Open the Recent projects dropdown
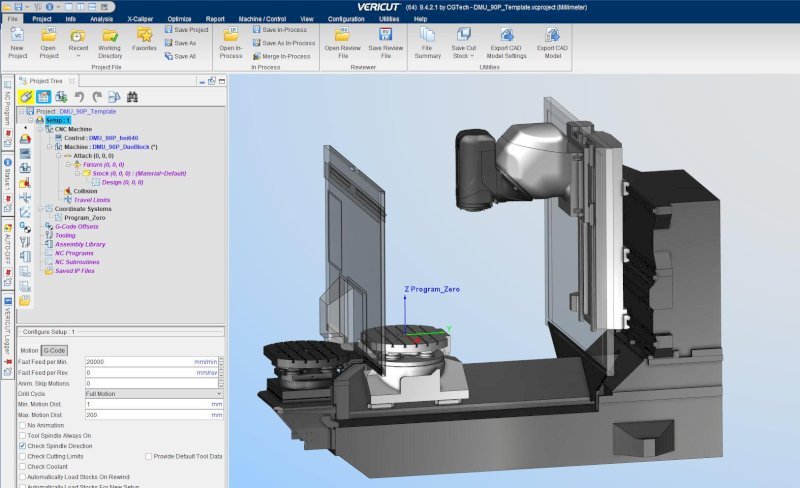The height and width of the screenshot is (488, 800). point(78,55)
